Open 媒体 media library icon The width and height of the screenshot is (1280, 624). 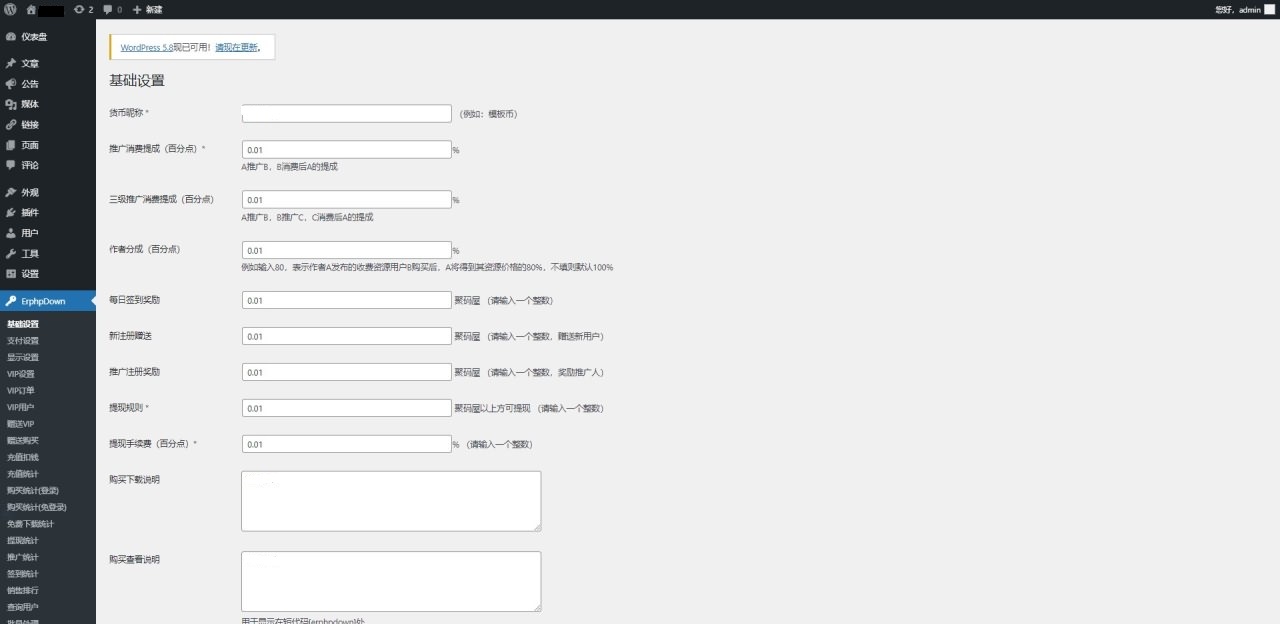pyautogui.click(x=11, y=104)
